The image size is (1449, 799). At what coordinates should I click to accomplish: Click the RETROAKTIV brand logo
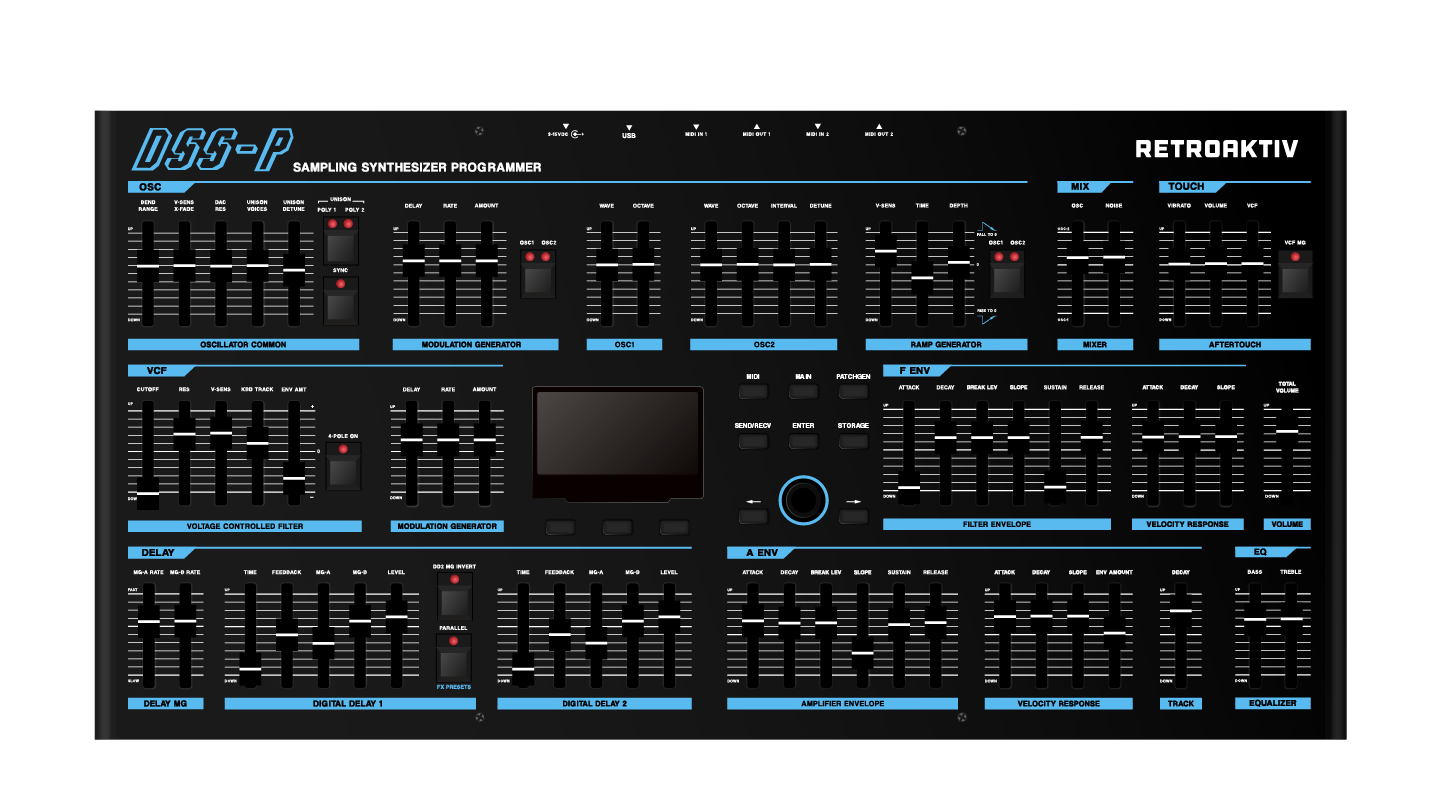[x=1216, y=149]
